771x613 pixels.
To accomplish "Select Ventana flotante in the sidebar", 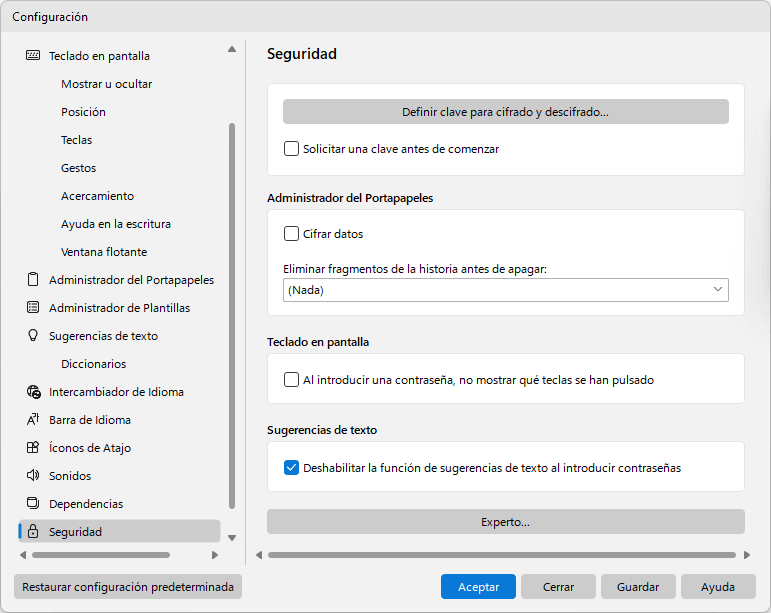I will (104, 252).
